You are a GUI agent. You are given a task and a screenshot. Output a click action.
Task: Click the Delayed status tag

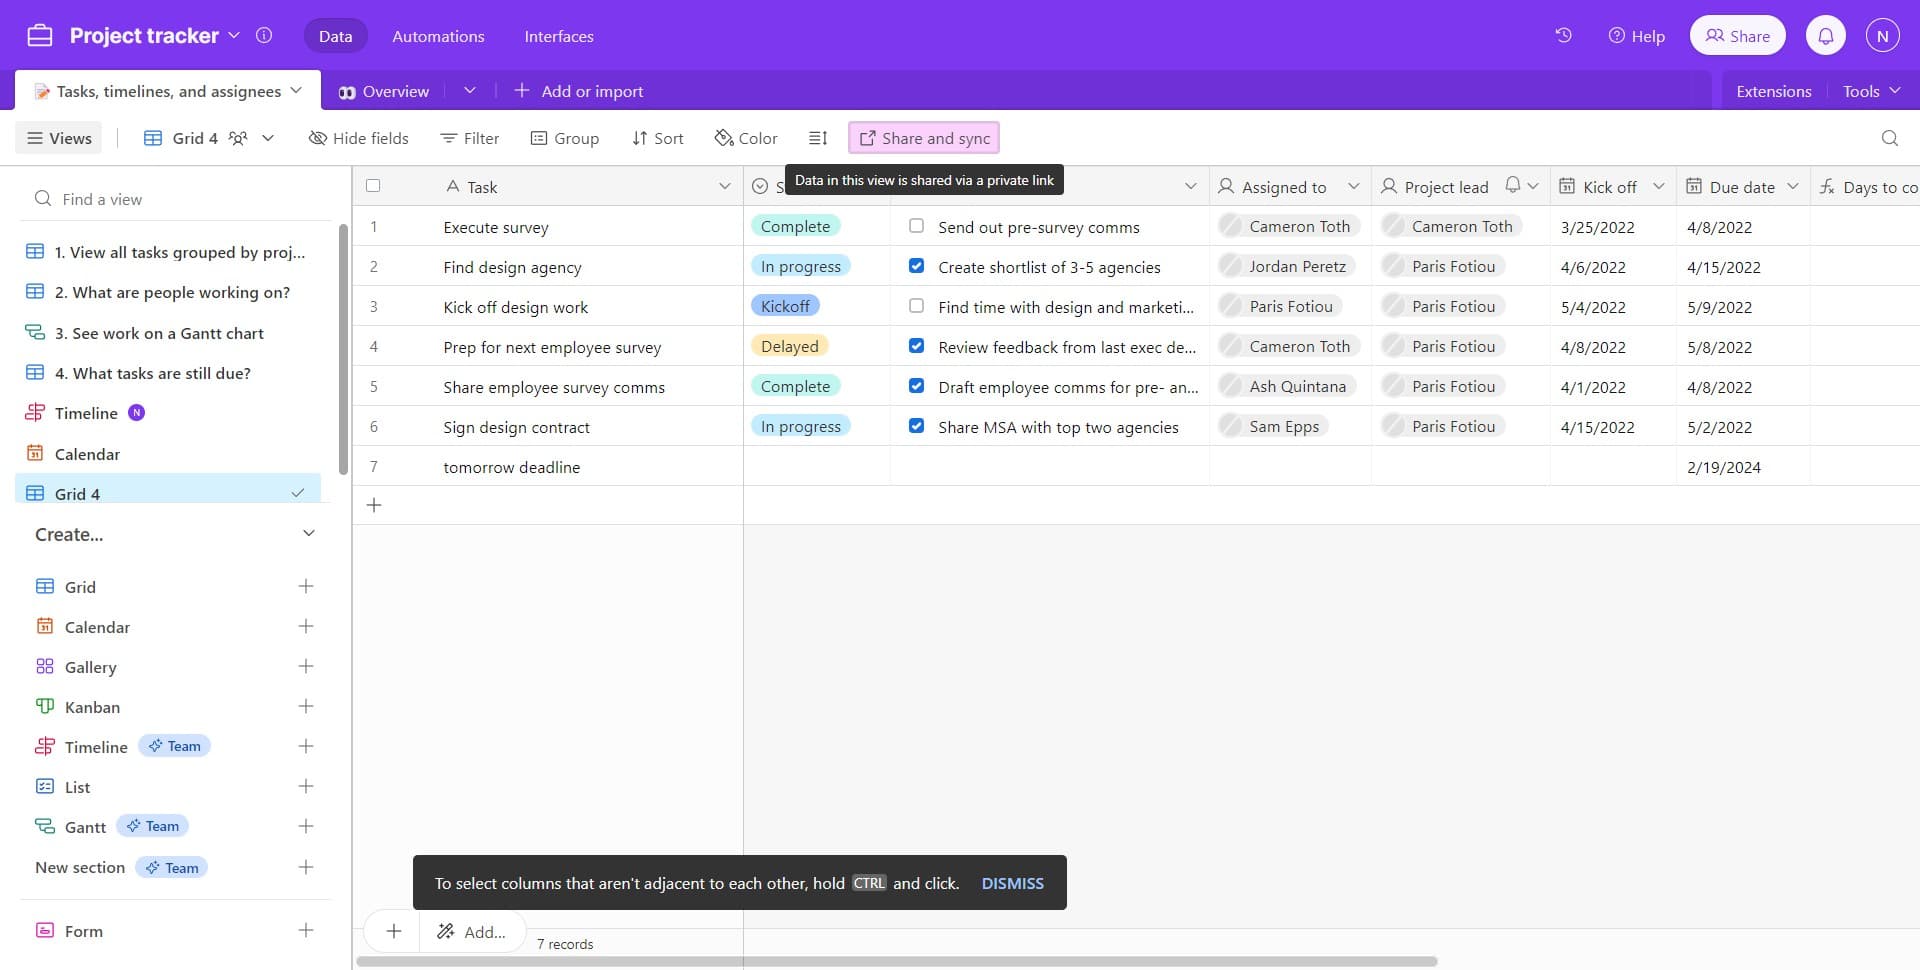[x=789, y=347]
